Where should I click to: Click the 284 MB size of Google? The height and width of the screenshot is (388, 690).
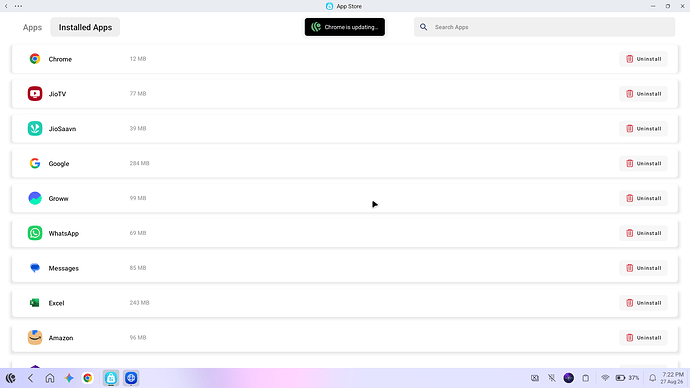pos(139,163)
